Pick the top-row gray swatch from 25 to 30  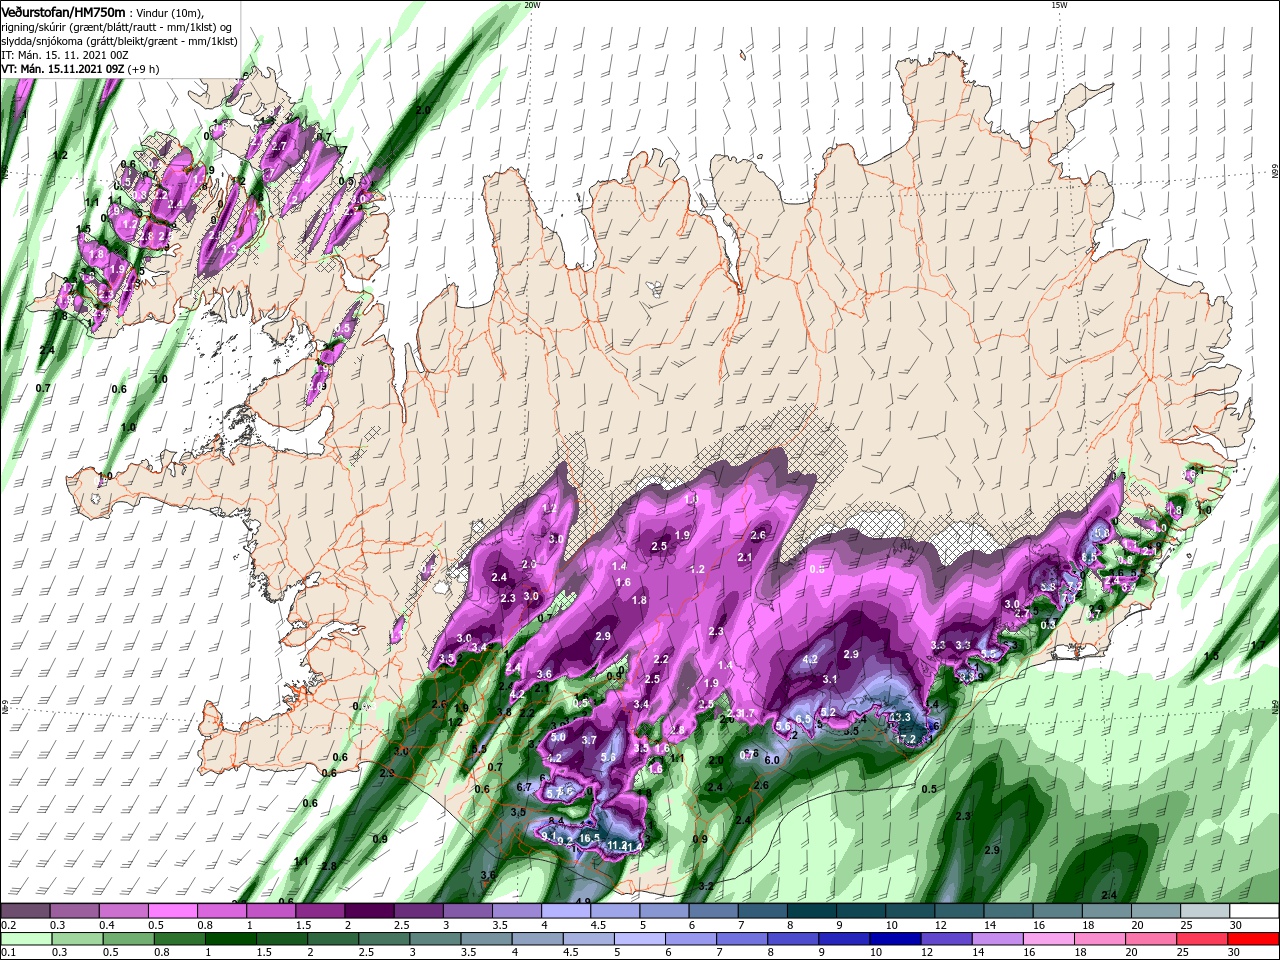(1206, 911)
